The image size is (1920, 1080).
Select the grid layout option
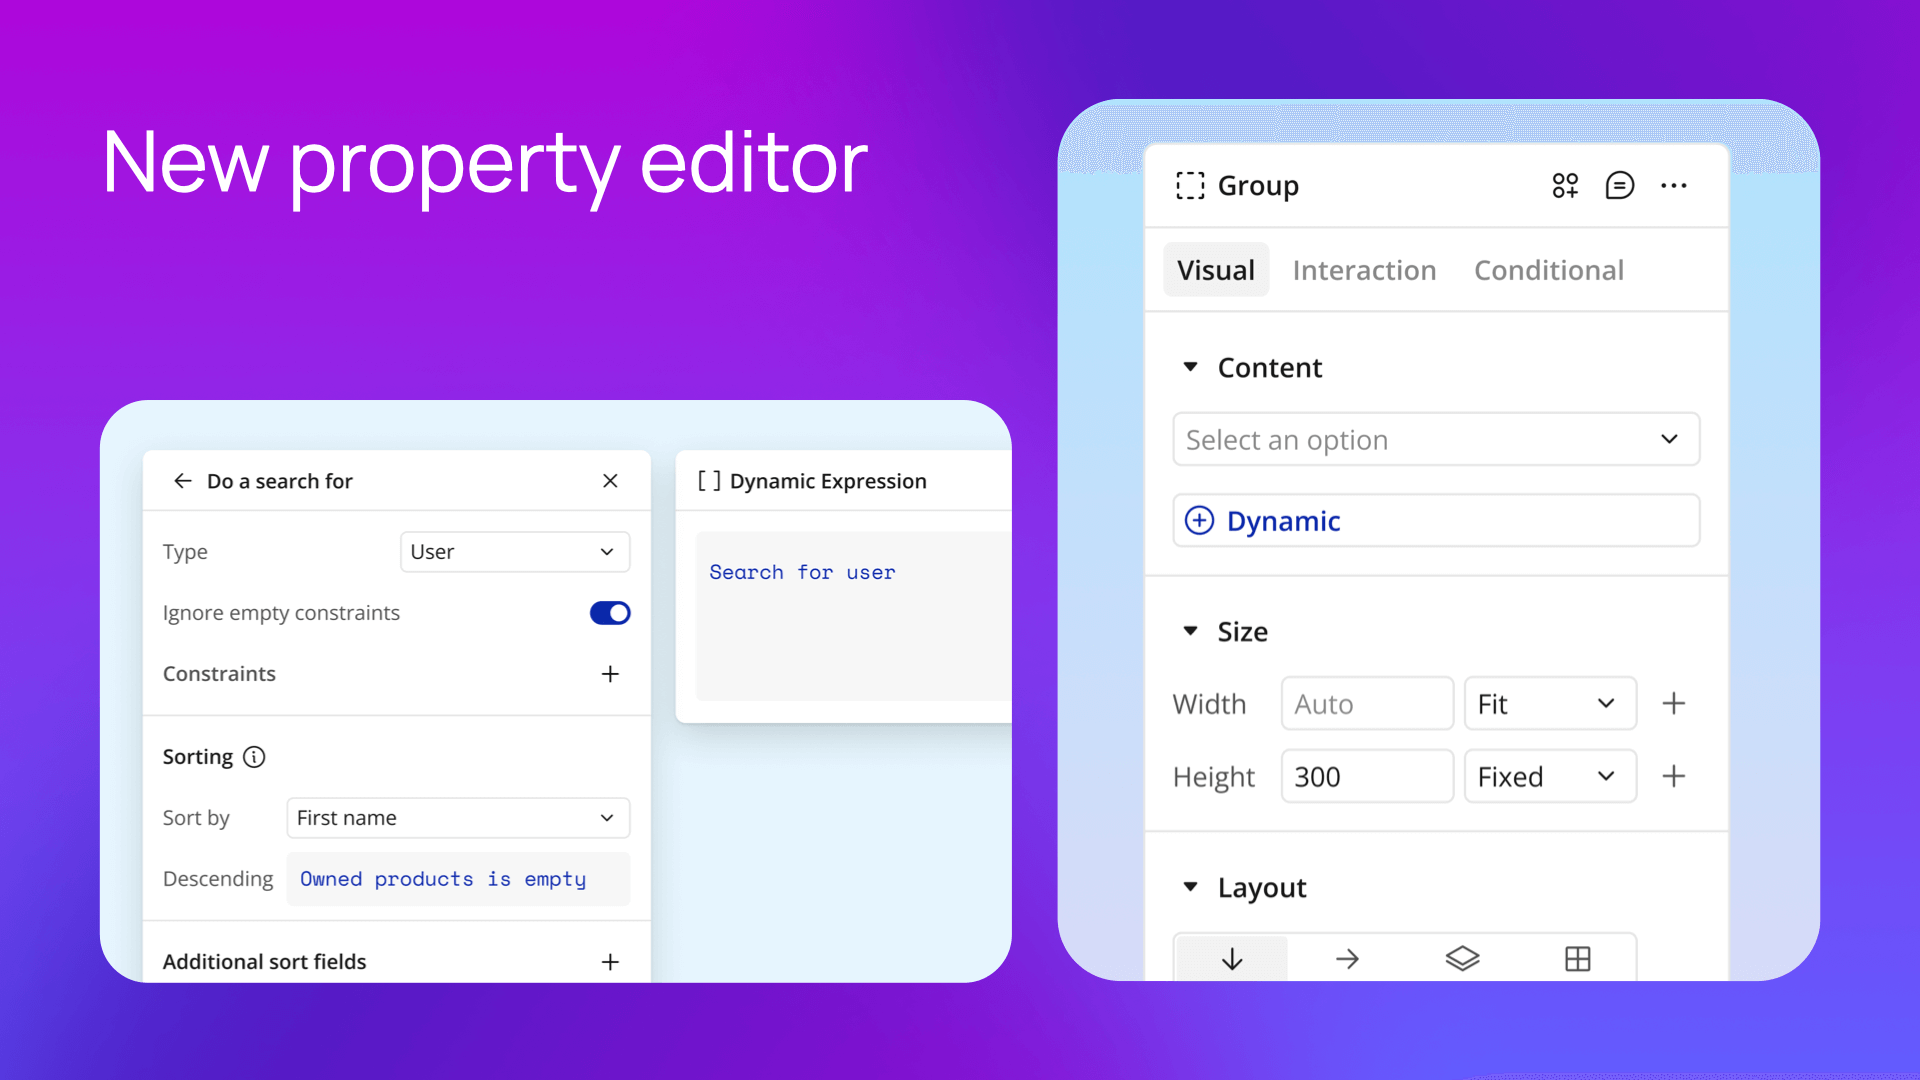pyautogui.click(x=1578, y=957)
